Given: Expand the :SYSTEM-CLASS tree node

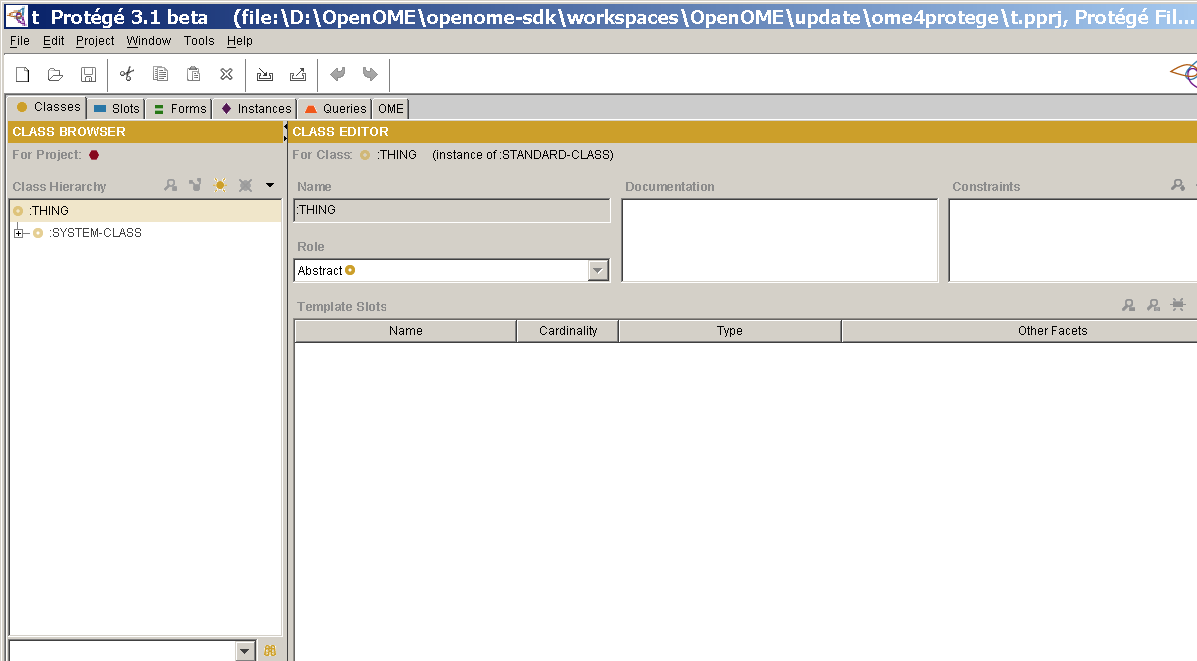Looking at the screenshot, I should pos(17,231).
